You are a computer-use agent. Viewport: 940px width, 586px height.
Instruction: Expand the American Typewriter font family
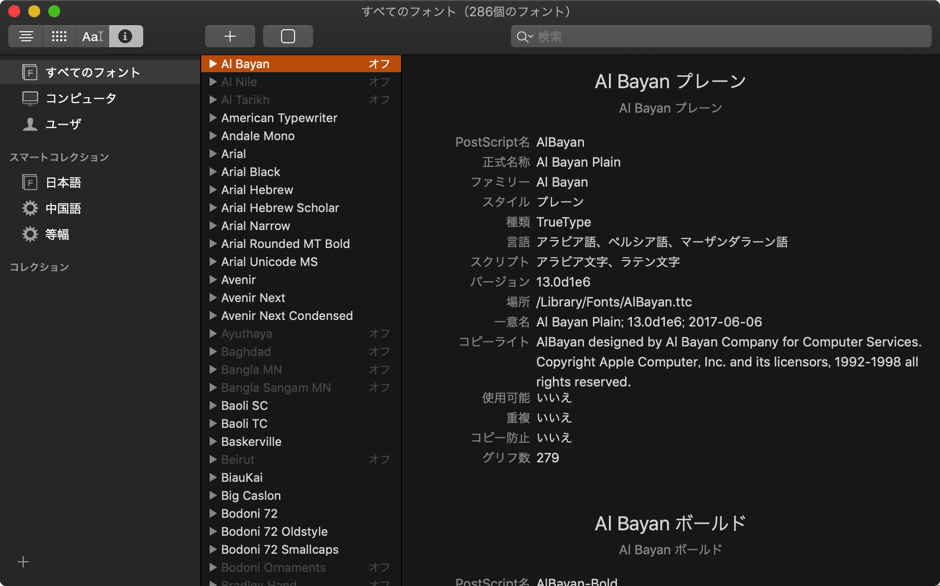(213, 118)
